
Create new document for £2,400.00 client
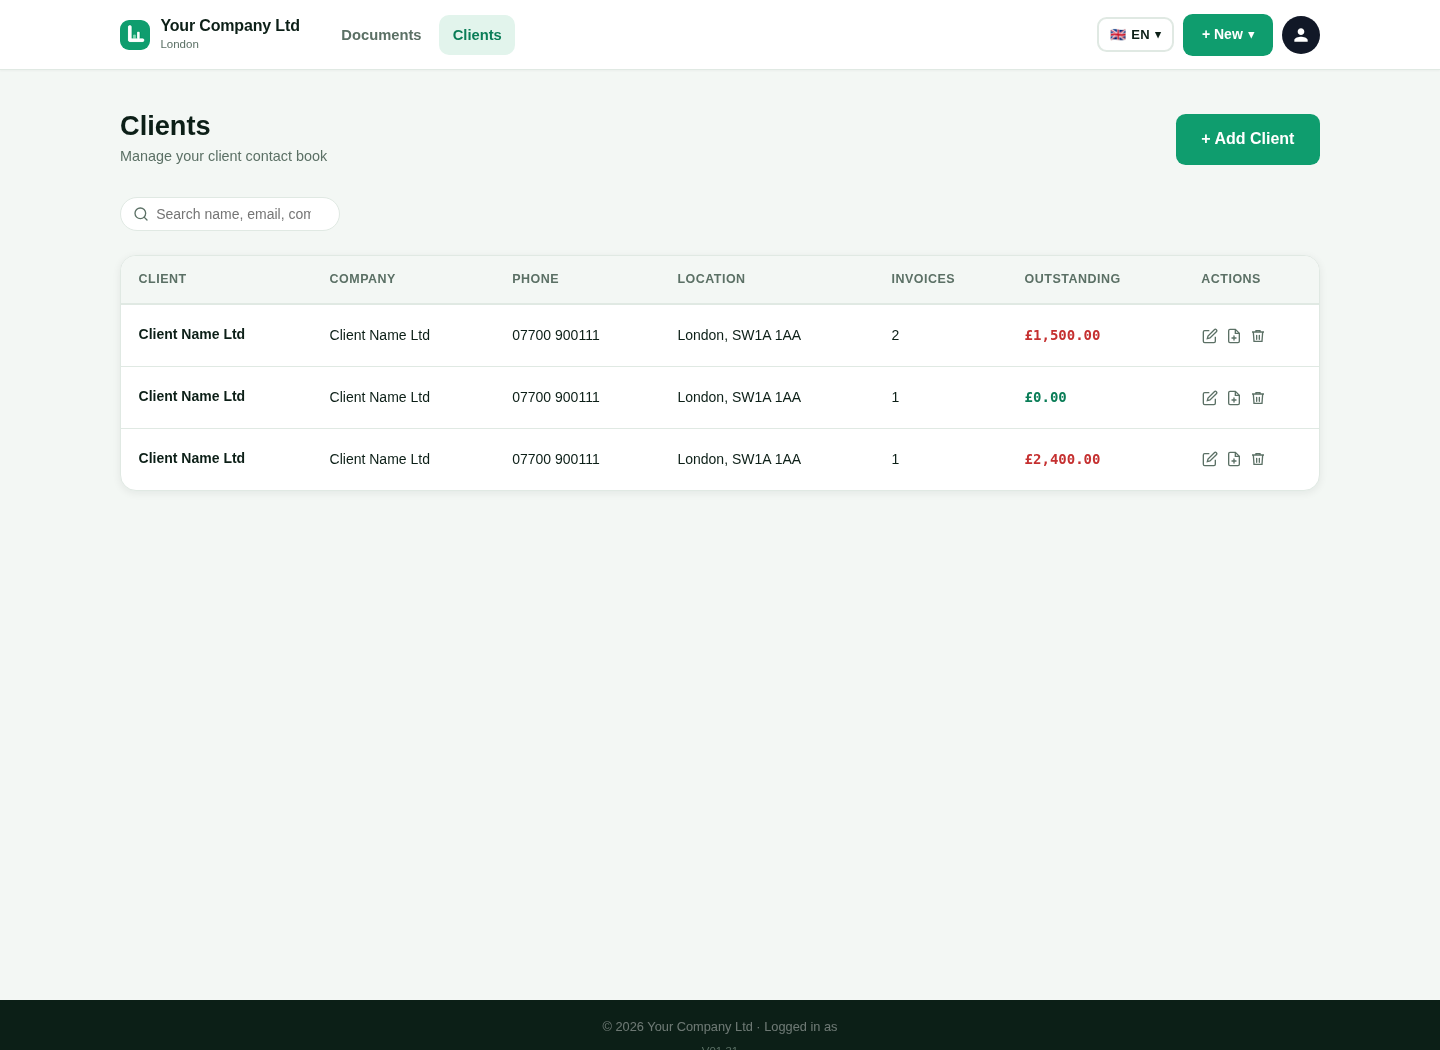click(1234, 459)
